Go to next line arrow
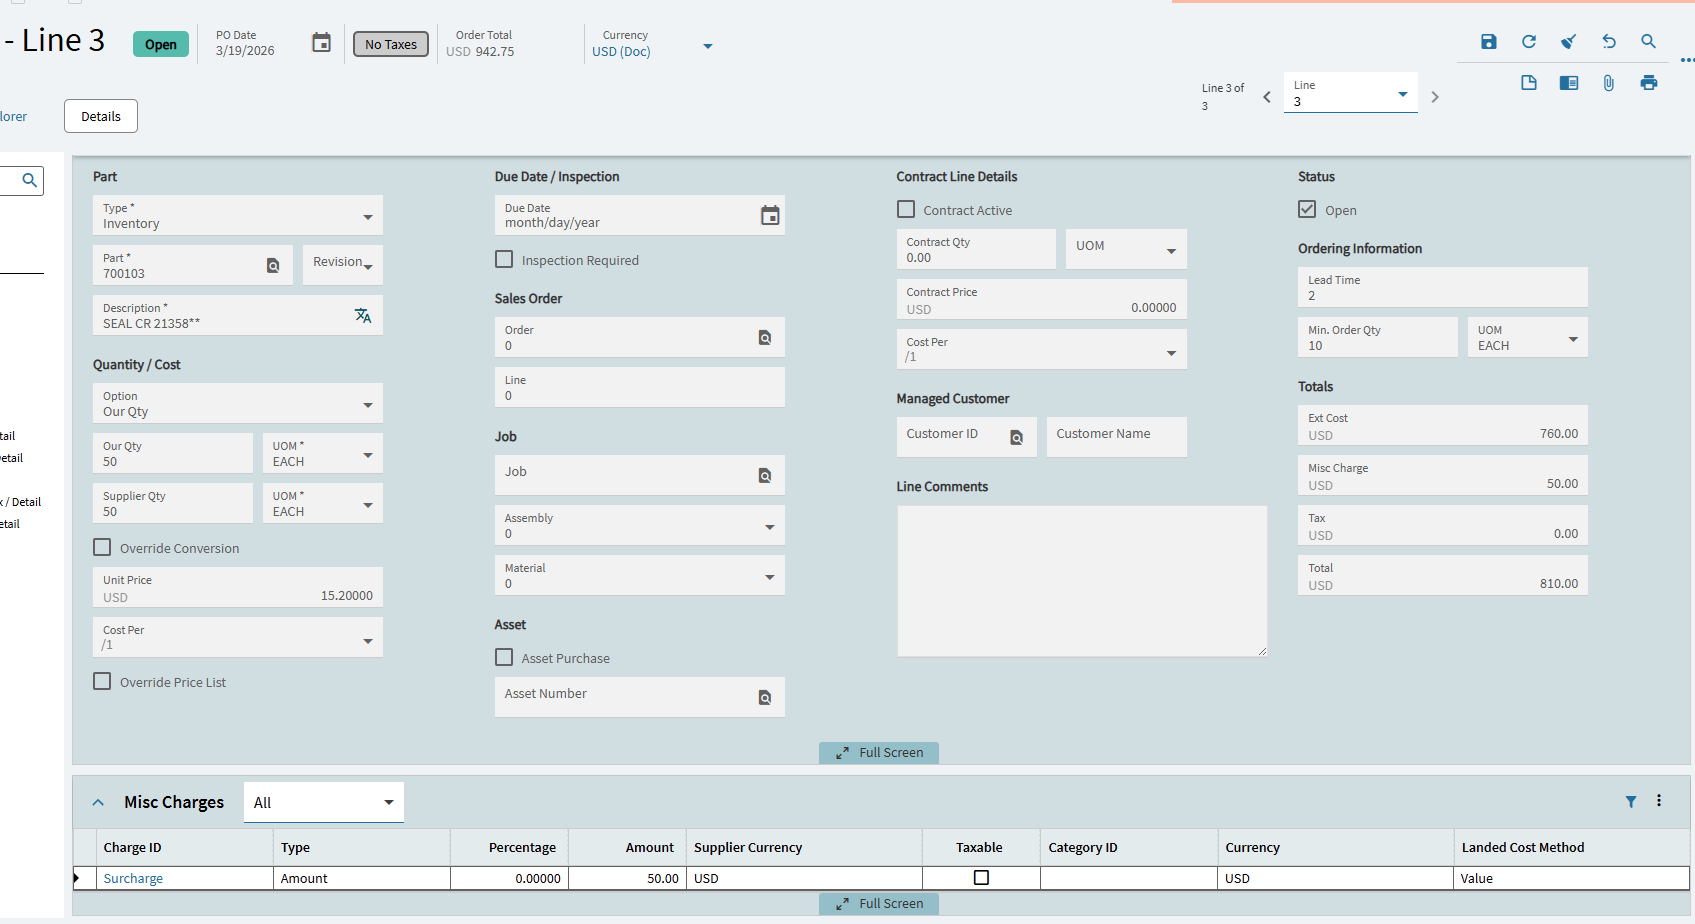The height and width of the screenshot is (924, 1695). pyautogui.click(x=1435, y=97)
